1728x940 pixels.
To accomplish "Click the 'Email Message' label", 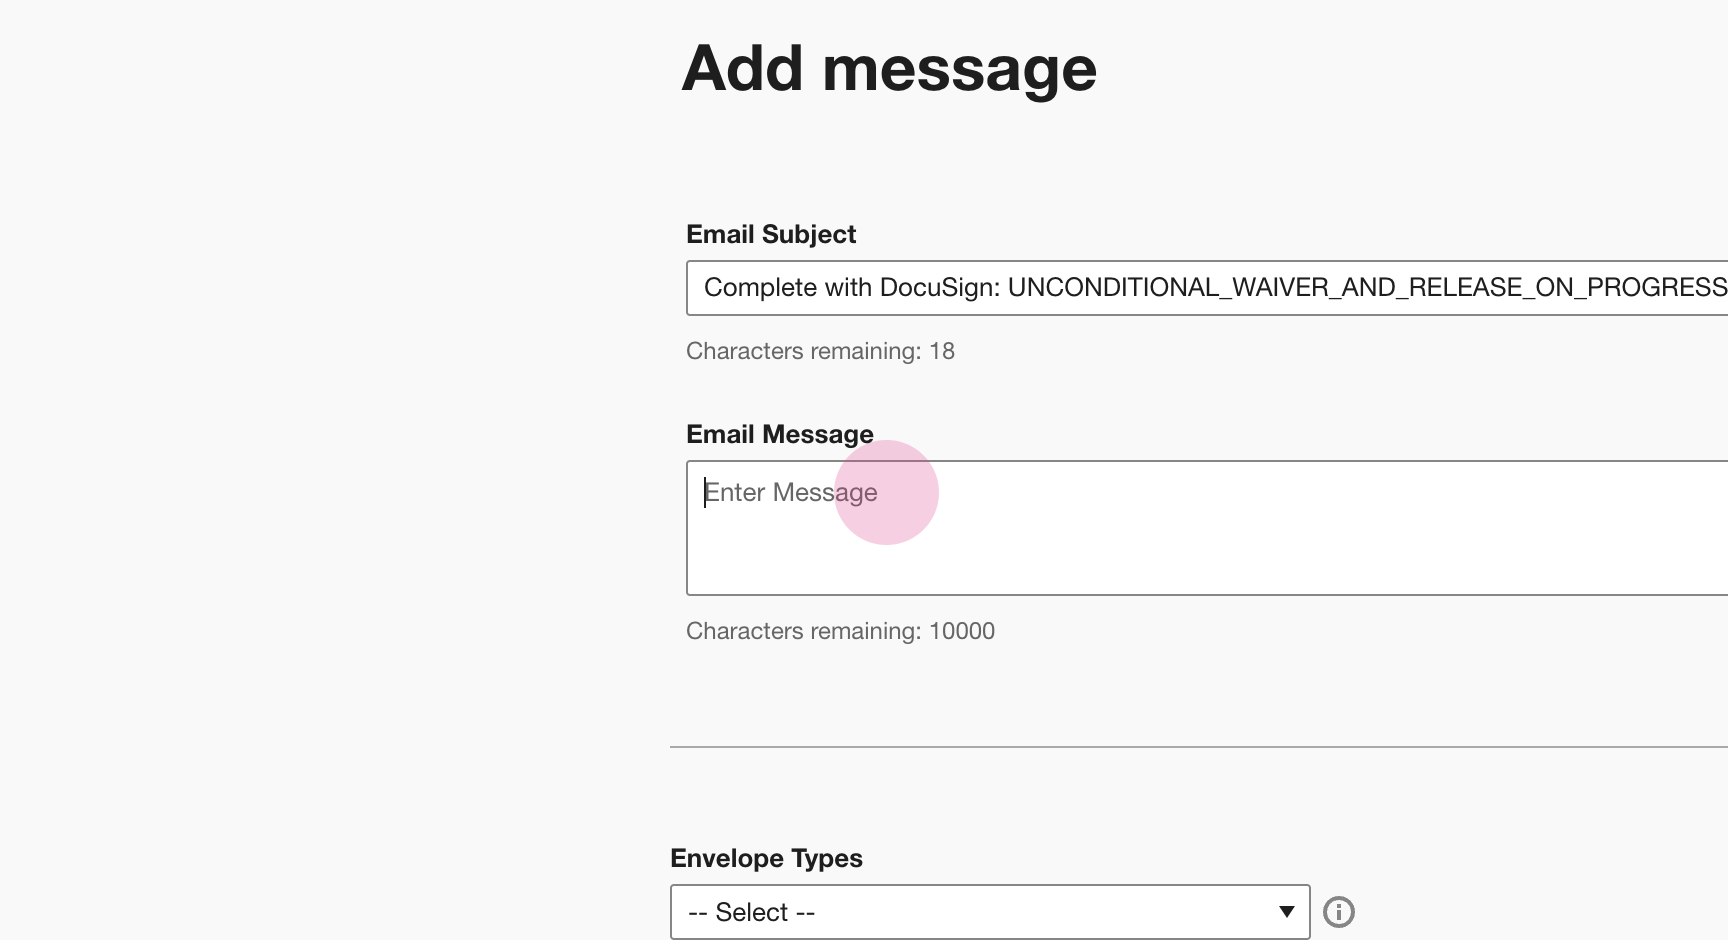I will pyautogui.click(x=779, y=434).
